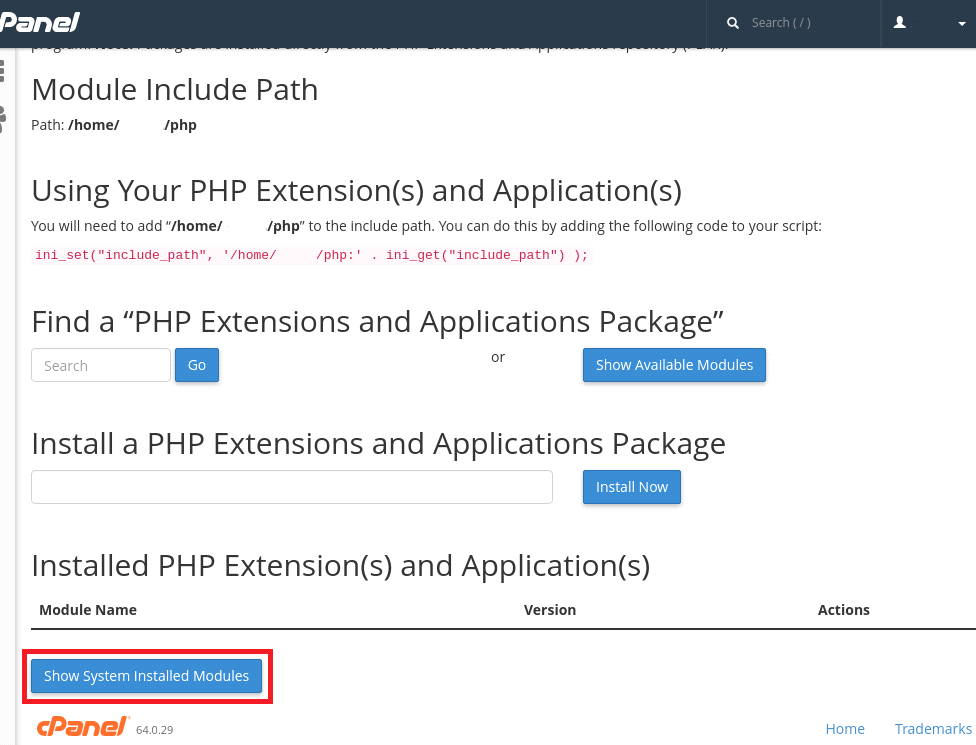Click Show System Installed Modules button
The height and width of the screenshot is (745, 976).
pyautogui.click(x=146, y=676)
